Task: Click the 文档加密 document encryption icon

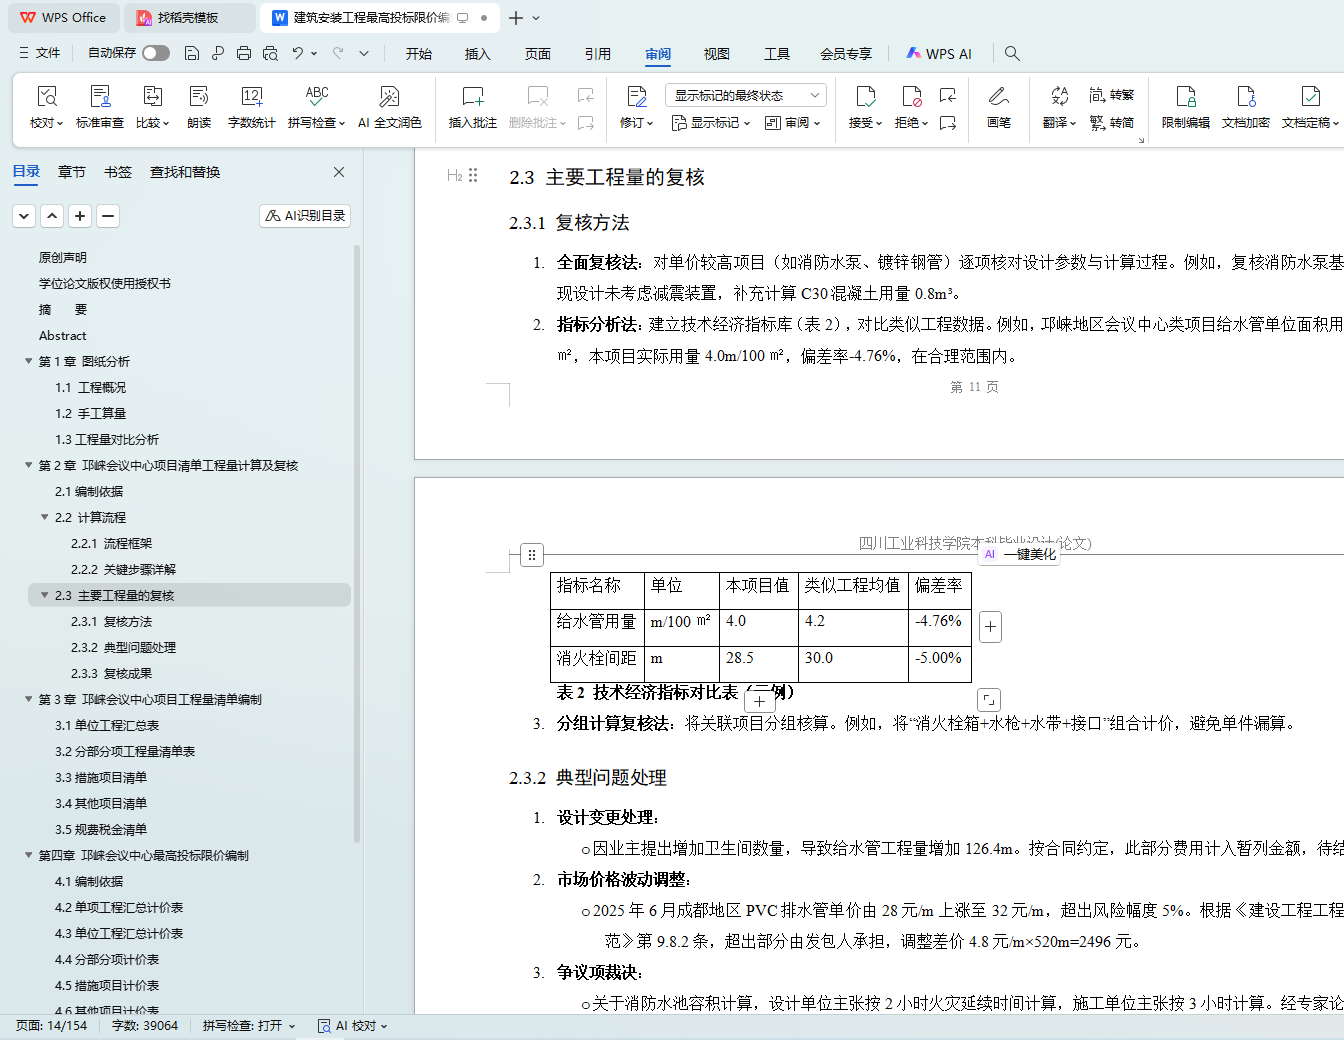Action: pos(1245,97)
